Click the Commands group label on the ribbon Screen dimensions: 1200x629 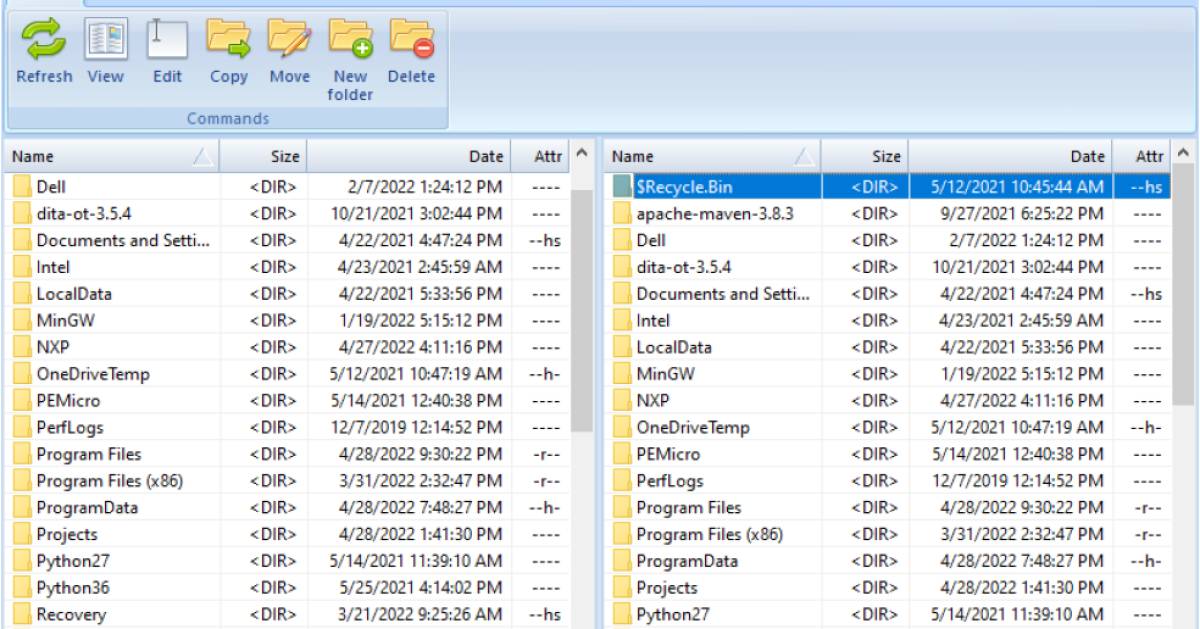coord(227,117)
